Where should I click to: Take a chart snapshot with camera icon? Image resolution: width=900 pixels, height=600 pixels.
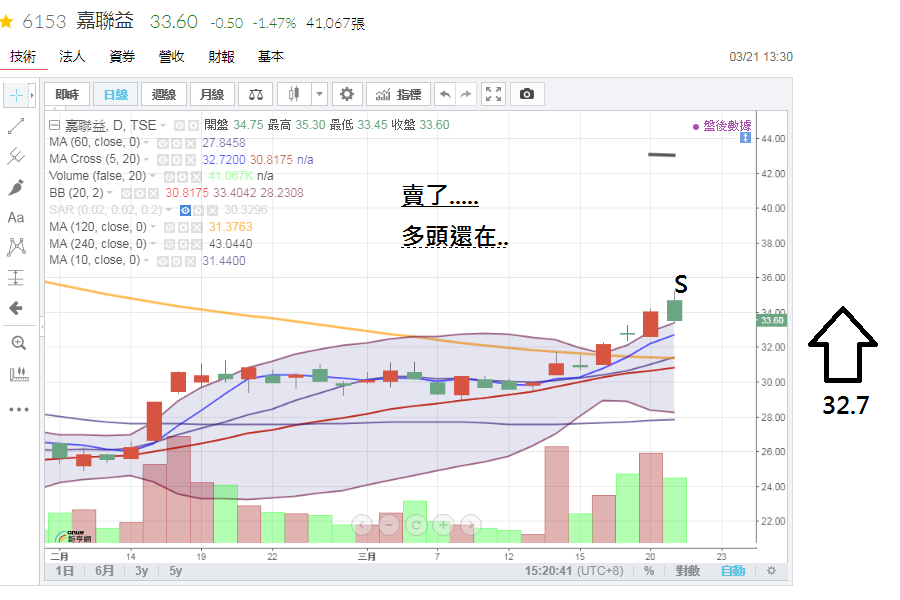(527, 95)
